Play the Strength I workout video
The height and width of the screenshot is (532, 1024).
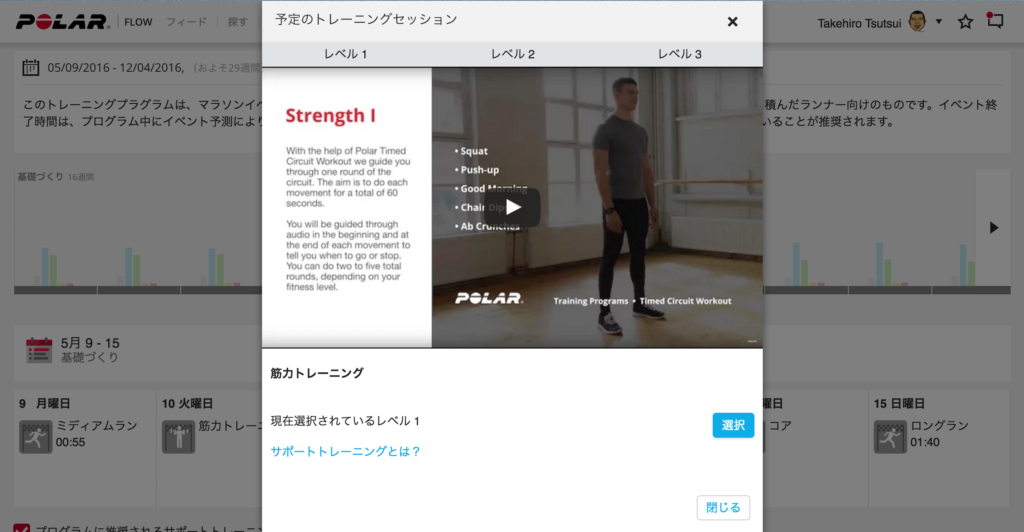[513, 208]
